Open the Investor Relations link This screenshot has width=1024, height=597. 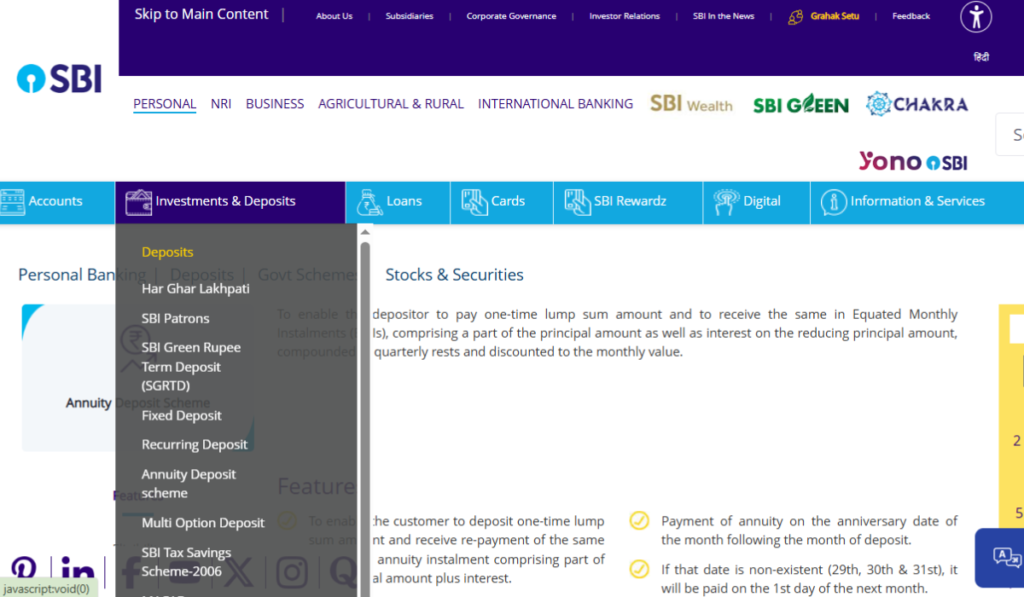pyautogui.click(x=624, y=16)
